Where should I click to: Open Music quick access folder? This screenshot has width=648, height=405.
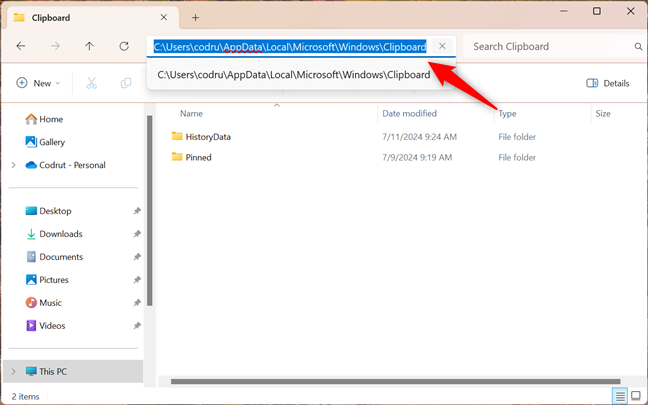[x=43, y=303]
